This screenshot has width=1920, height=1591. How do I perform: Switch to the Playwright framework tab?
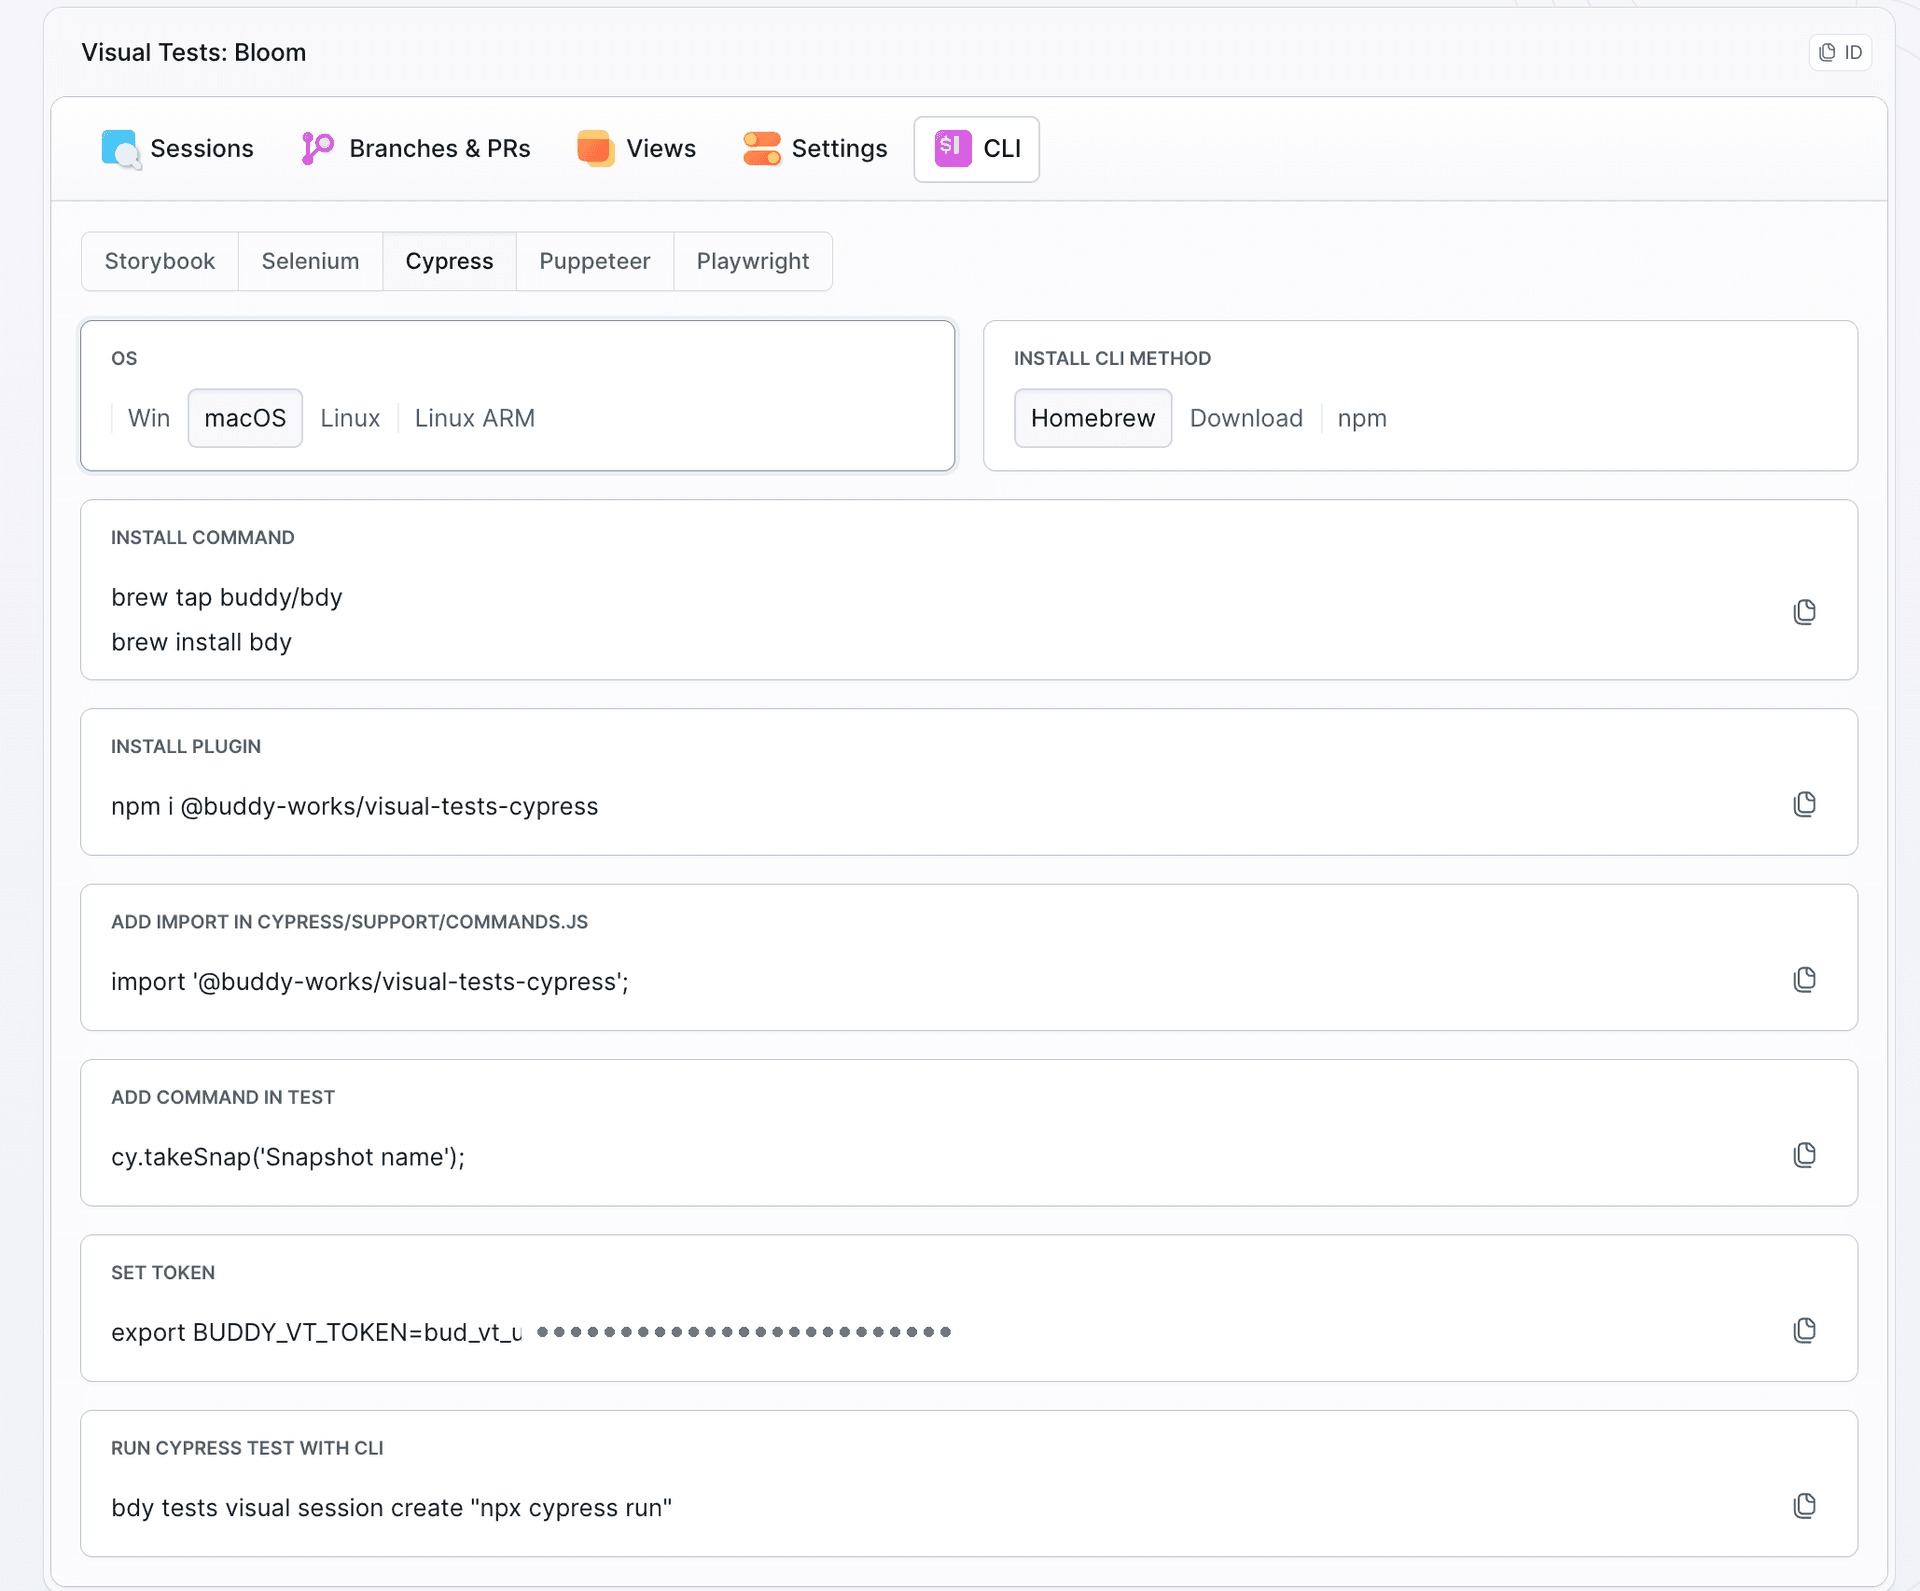tap(753, 262)
